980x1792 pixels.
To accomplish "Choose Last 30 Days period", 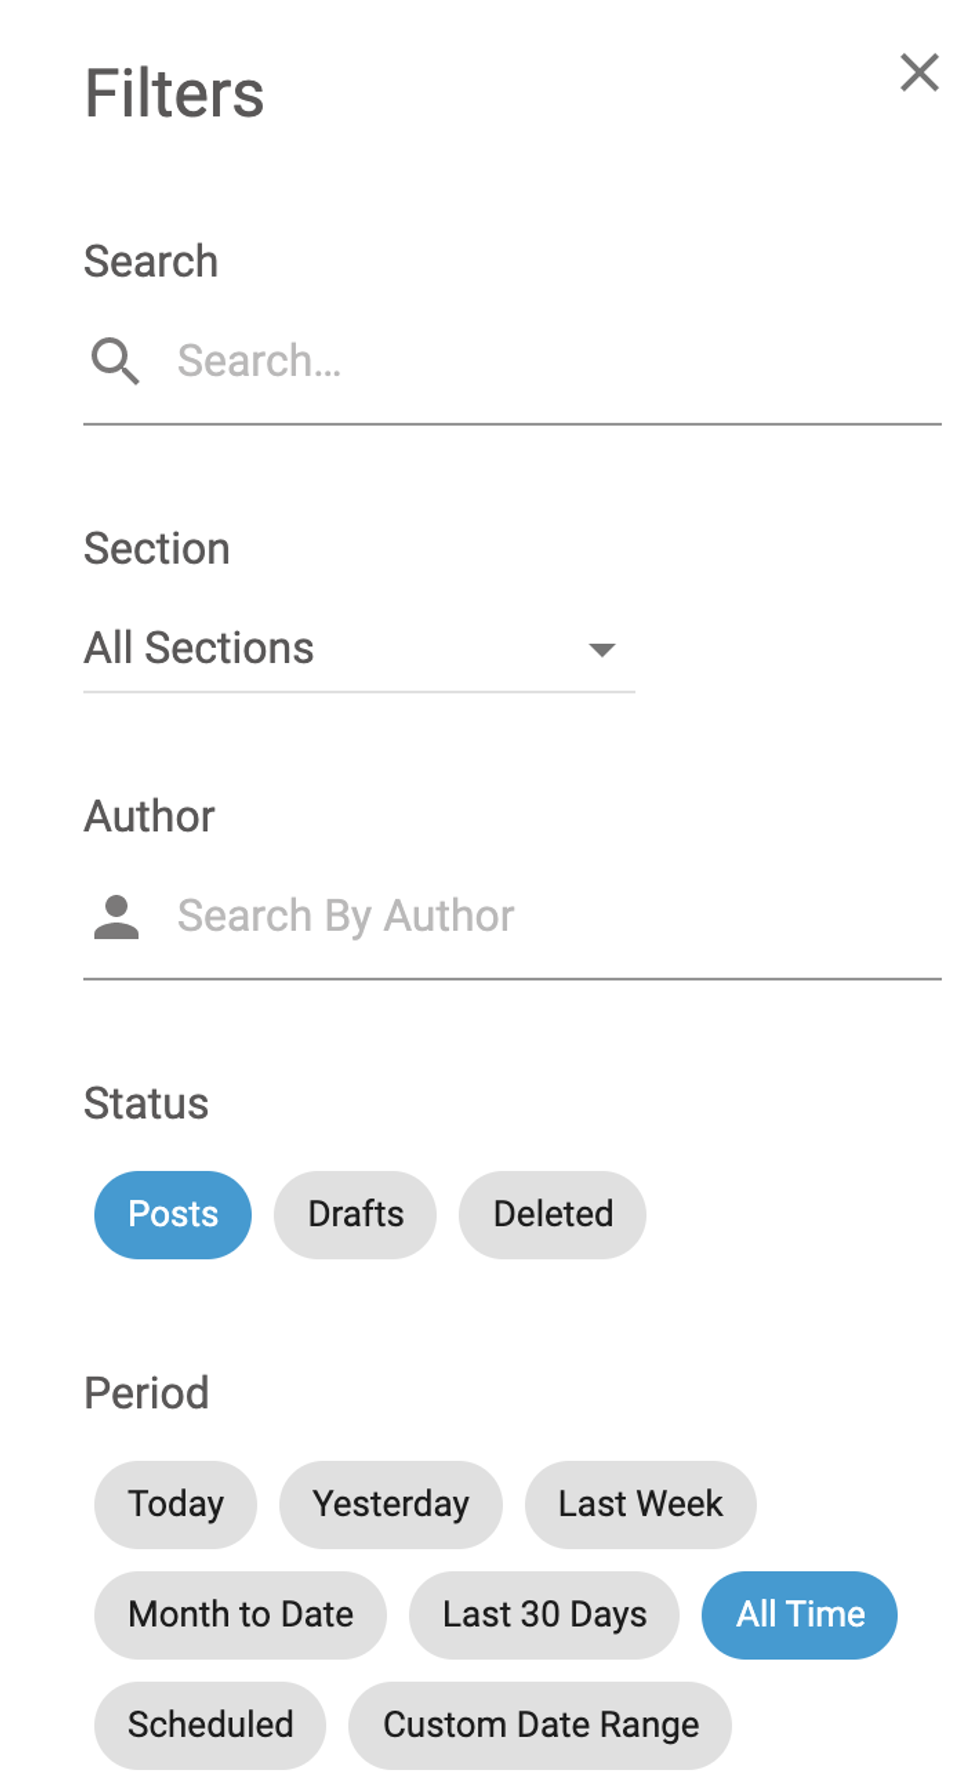I will point(544,1614).
